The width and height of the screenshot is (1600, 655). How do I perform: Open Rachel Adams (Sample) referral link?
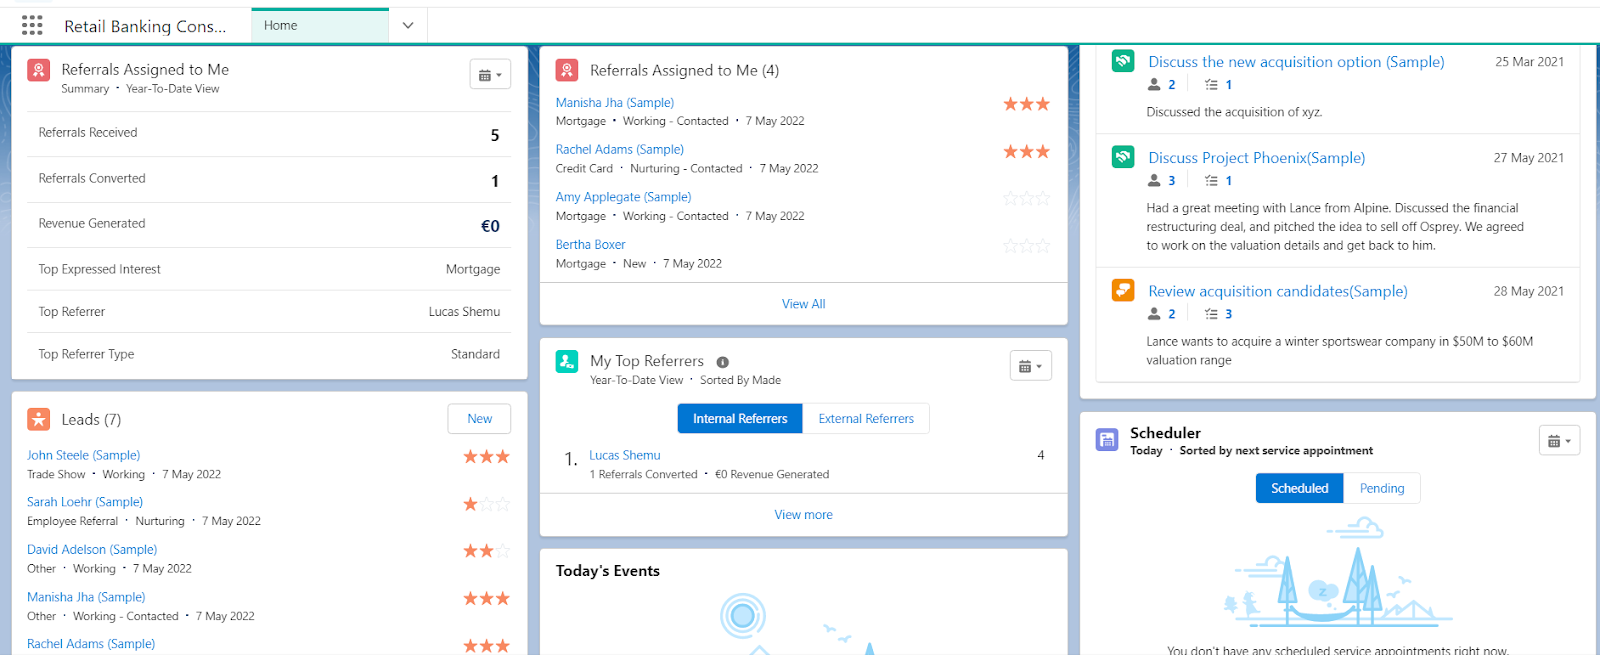(x=620, y=150)
